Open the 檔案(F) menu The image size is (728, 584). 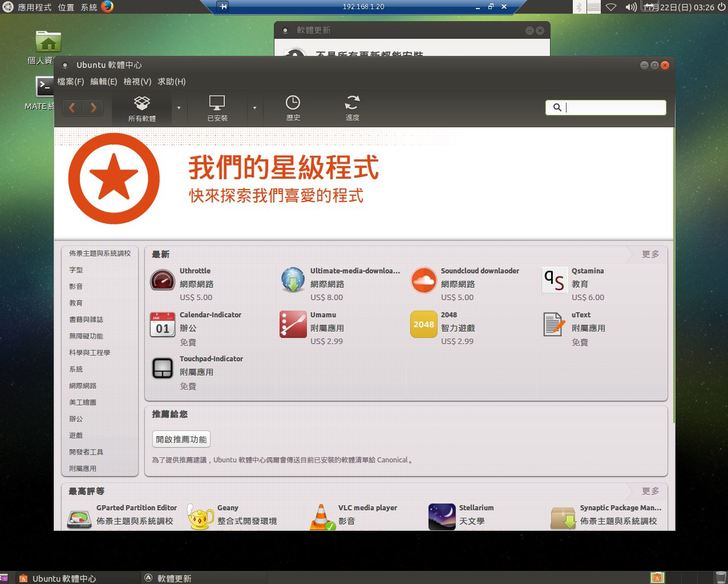[x=71, y=82]
